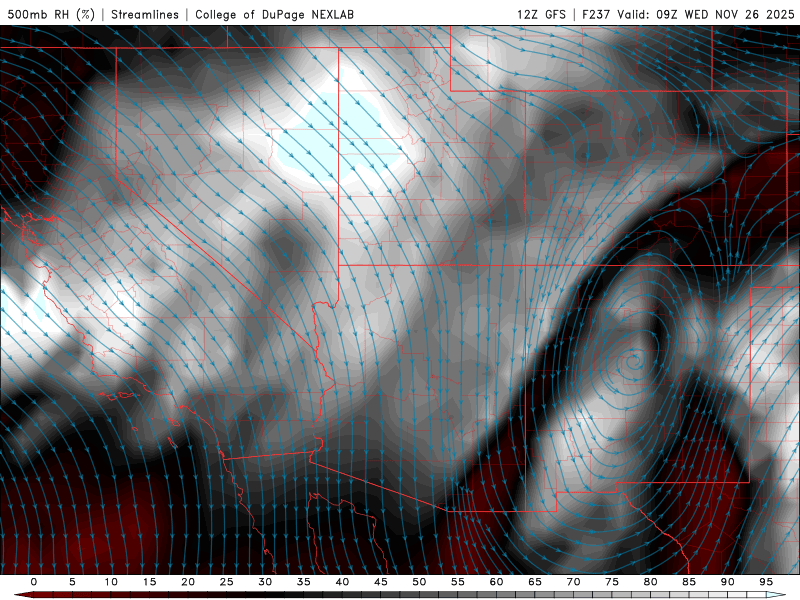Click the '65' colorbar tick label
The height and width of the screenshot is (600, 800).
pos(535,582)
